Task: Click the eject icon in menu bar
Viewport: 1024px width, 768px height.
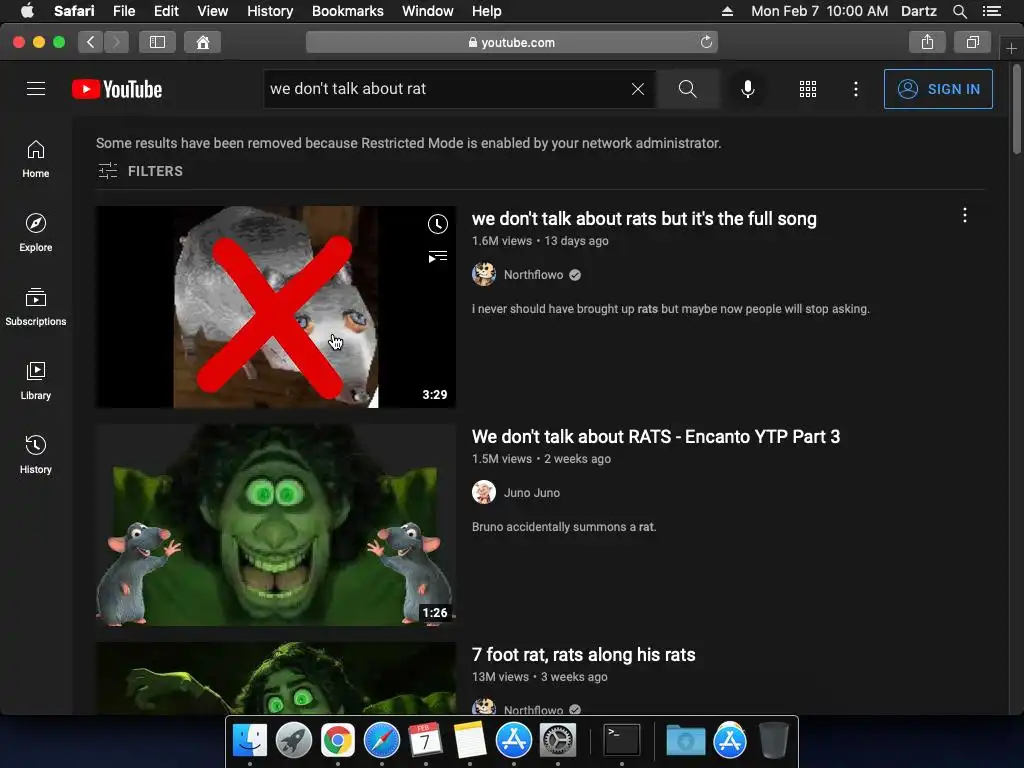Action: click(728, 11)
